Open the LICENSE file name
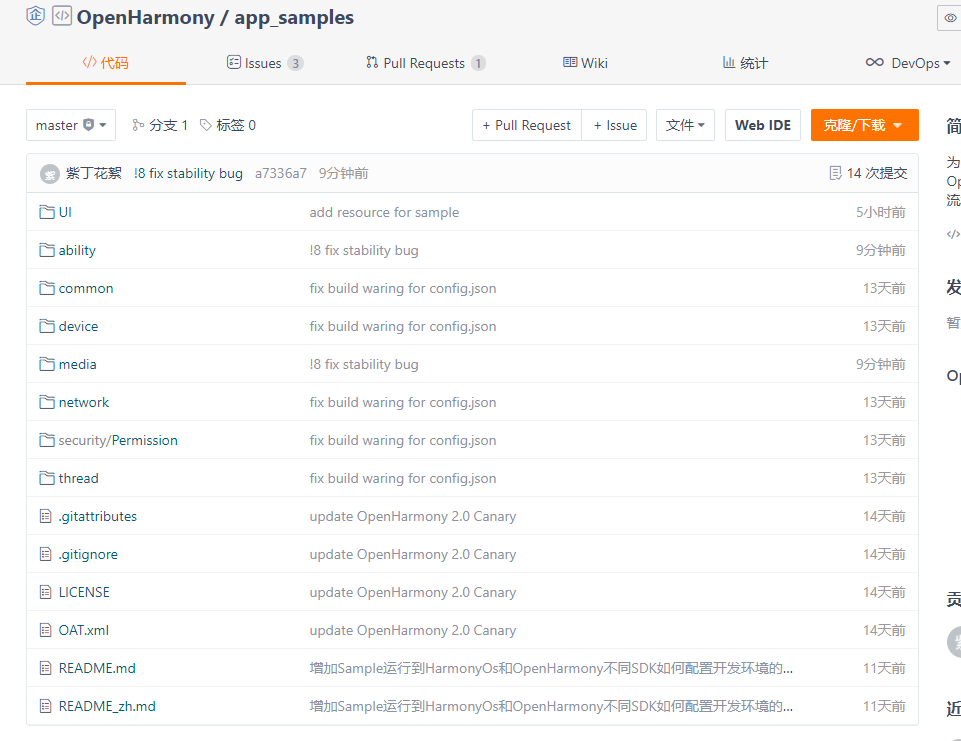The width and height of the screenshot is (961, 741). point(84,592)
